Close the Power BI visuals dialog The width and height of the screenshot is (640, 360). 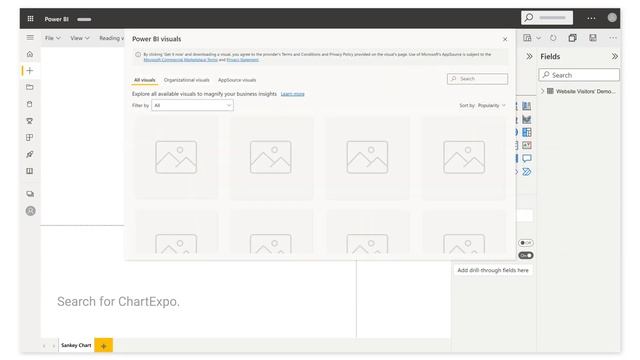(505, 39)
